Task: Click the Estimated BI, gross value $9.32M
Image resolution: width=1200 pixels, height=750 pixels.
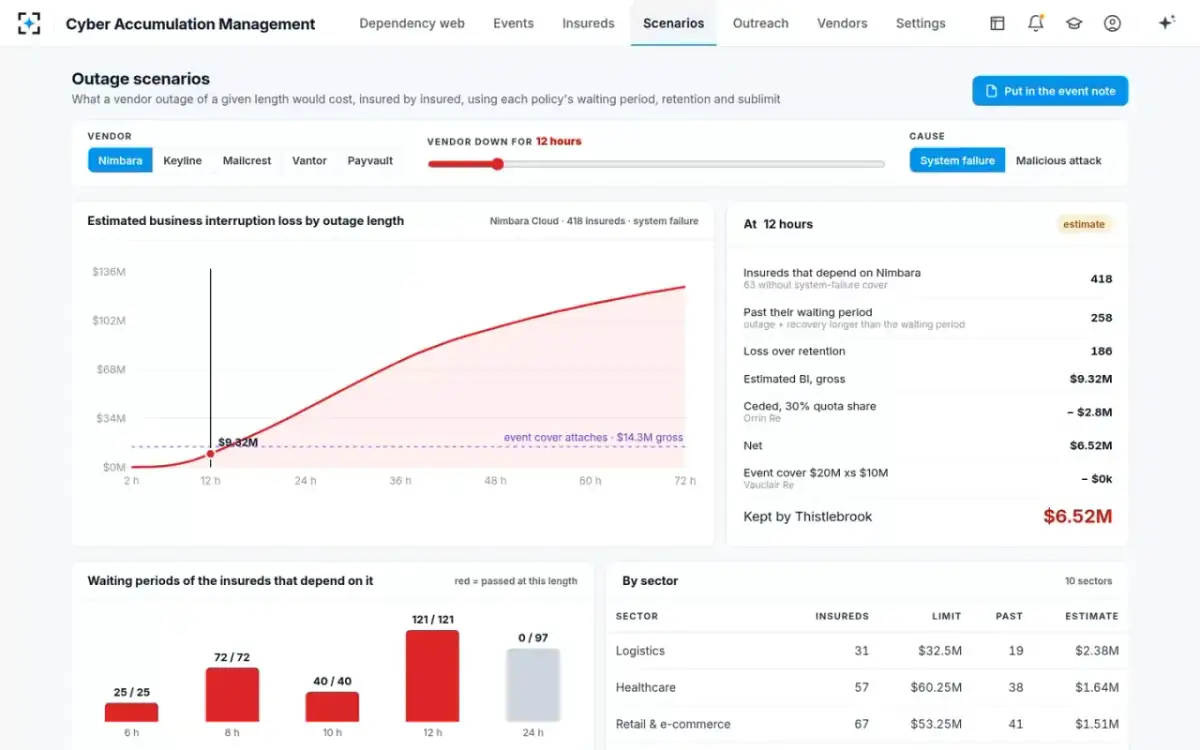Action: pos(1090,379)
